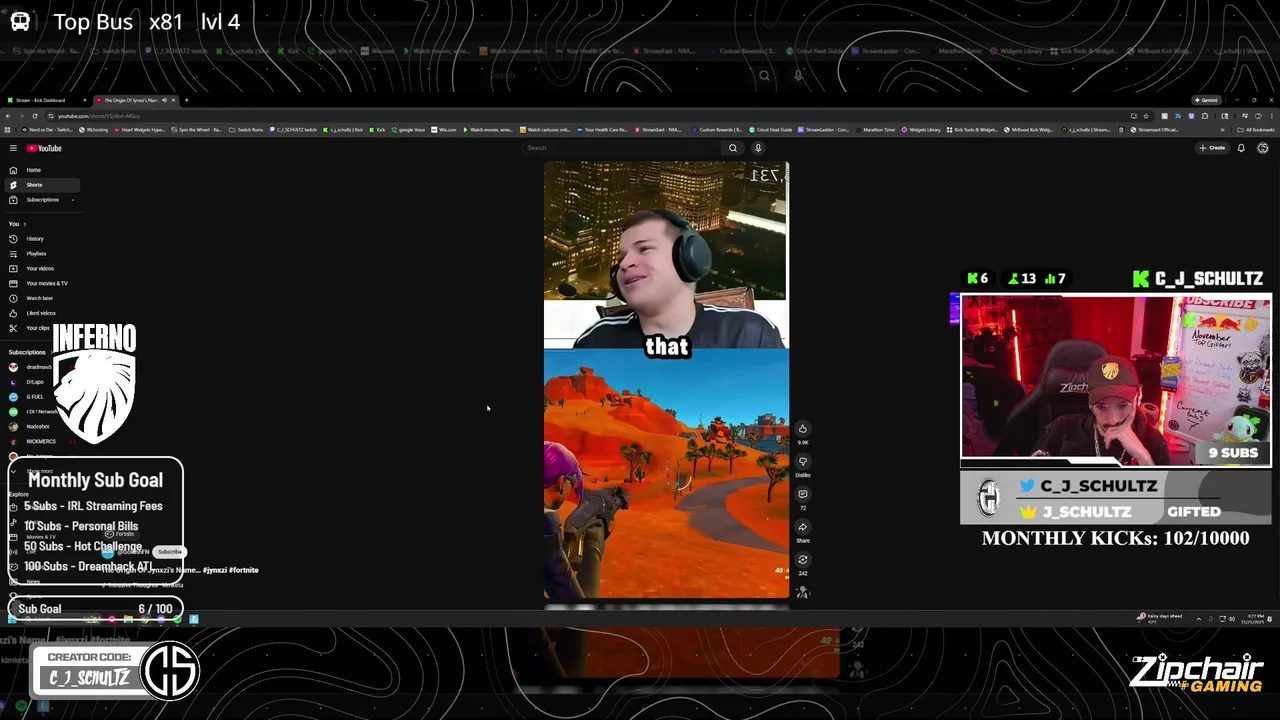Share the Short
The image size is (1280, 720).
(x=802, y=527)
